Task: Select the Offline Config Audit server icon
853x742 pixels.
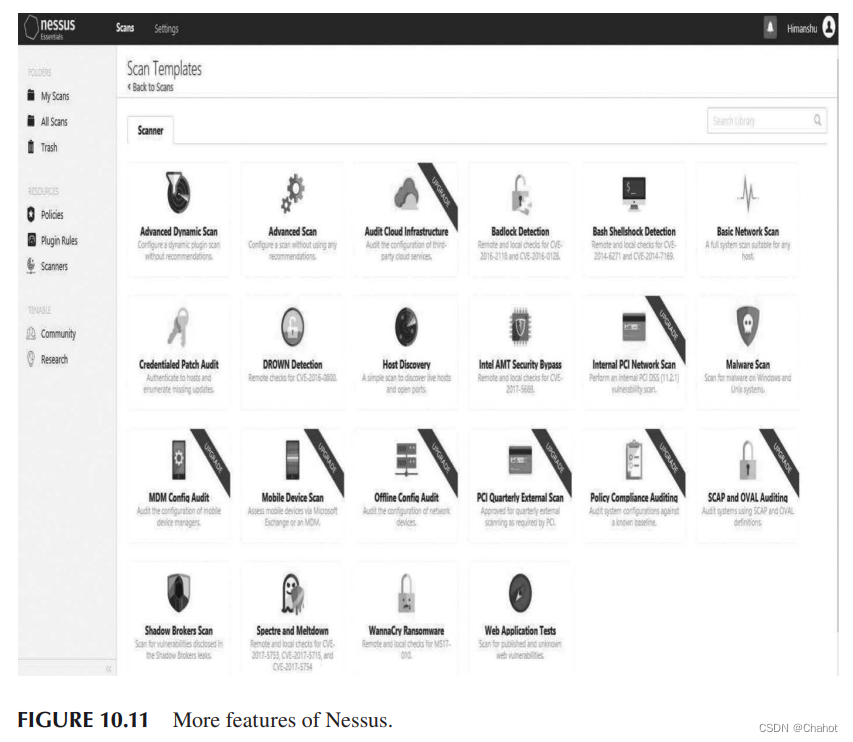Action: [x=406, y=460]
